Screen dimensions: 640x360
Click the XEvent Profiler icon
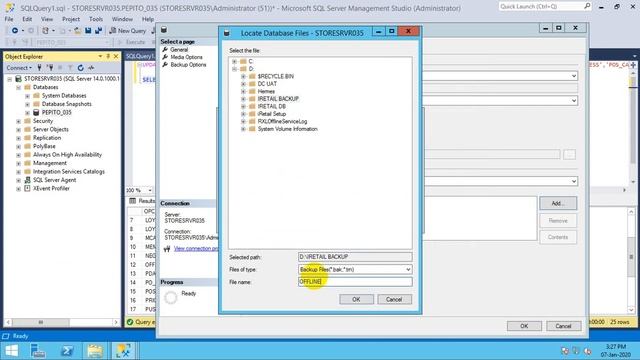point(27,189)
